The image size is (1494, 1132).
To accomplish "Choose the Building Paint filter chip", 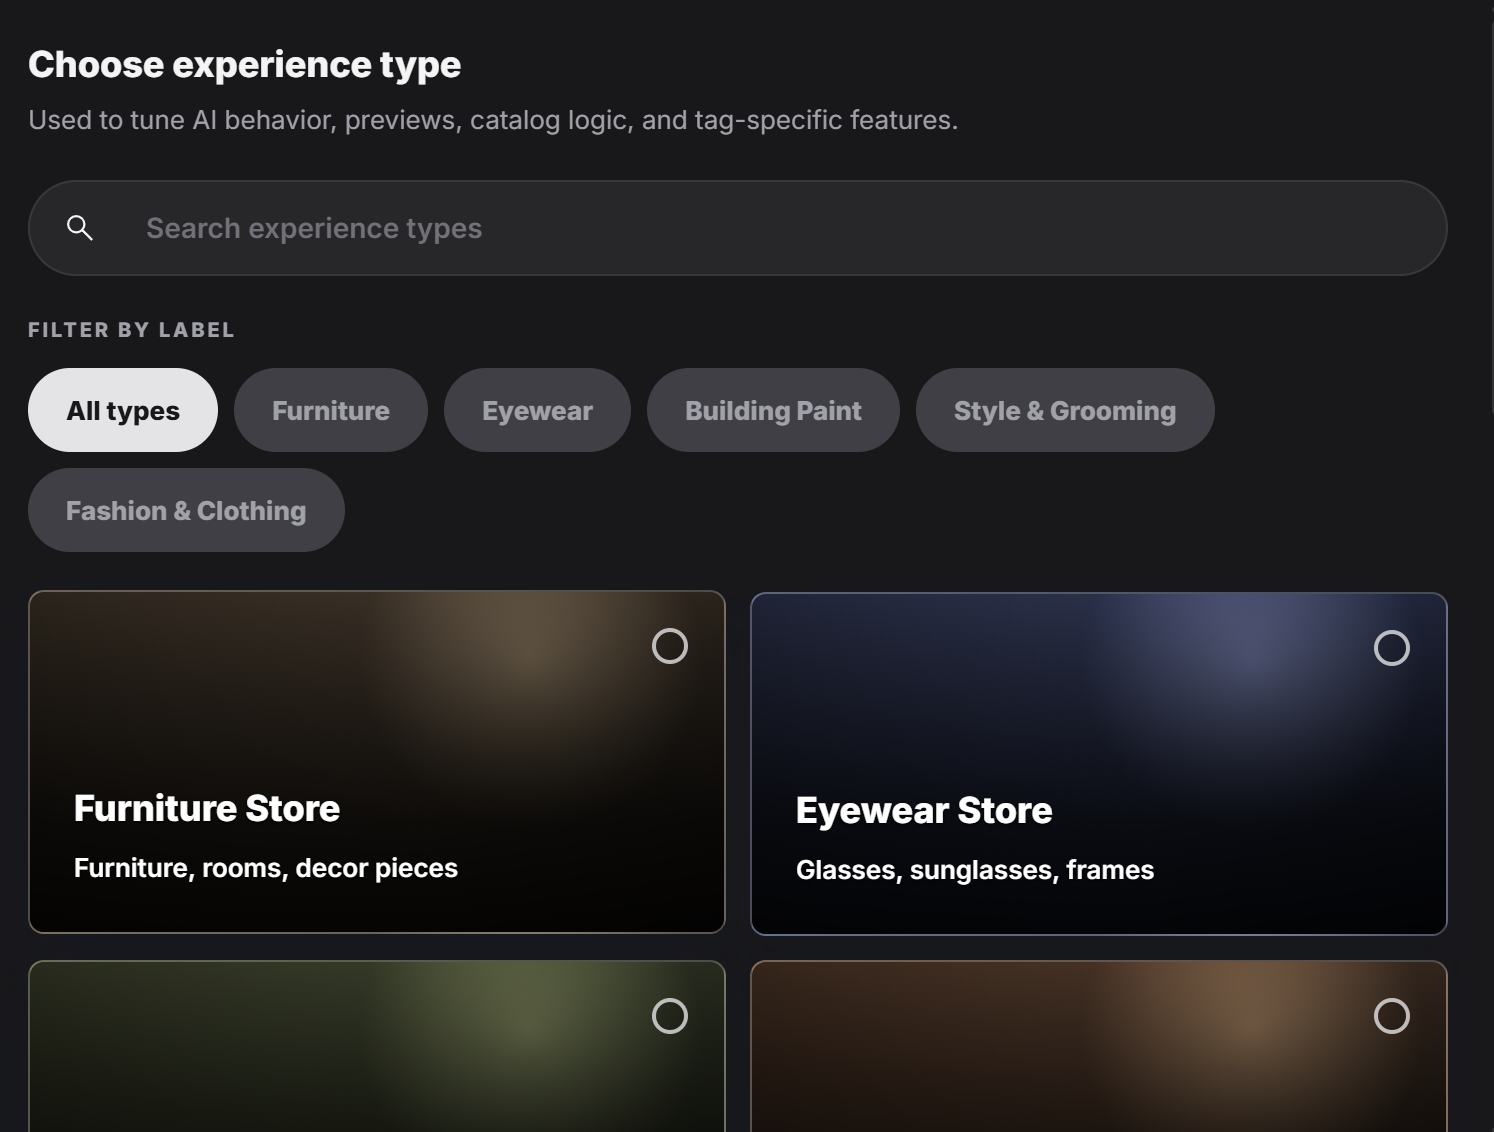I will click(x=773, y=410).
